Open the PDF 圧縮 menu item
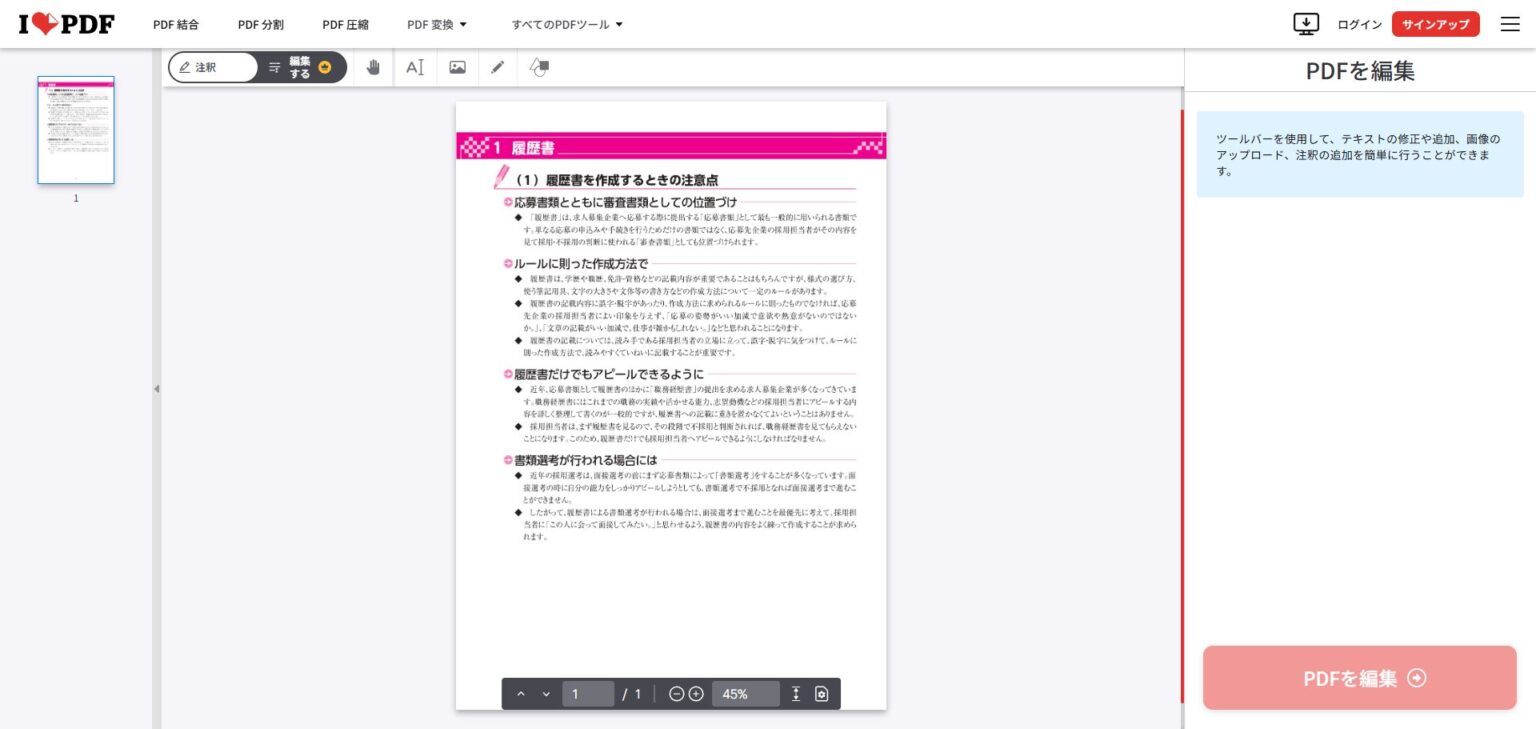This screenshot has width=1536, height=729. [x=345, y=24]
